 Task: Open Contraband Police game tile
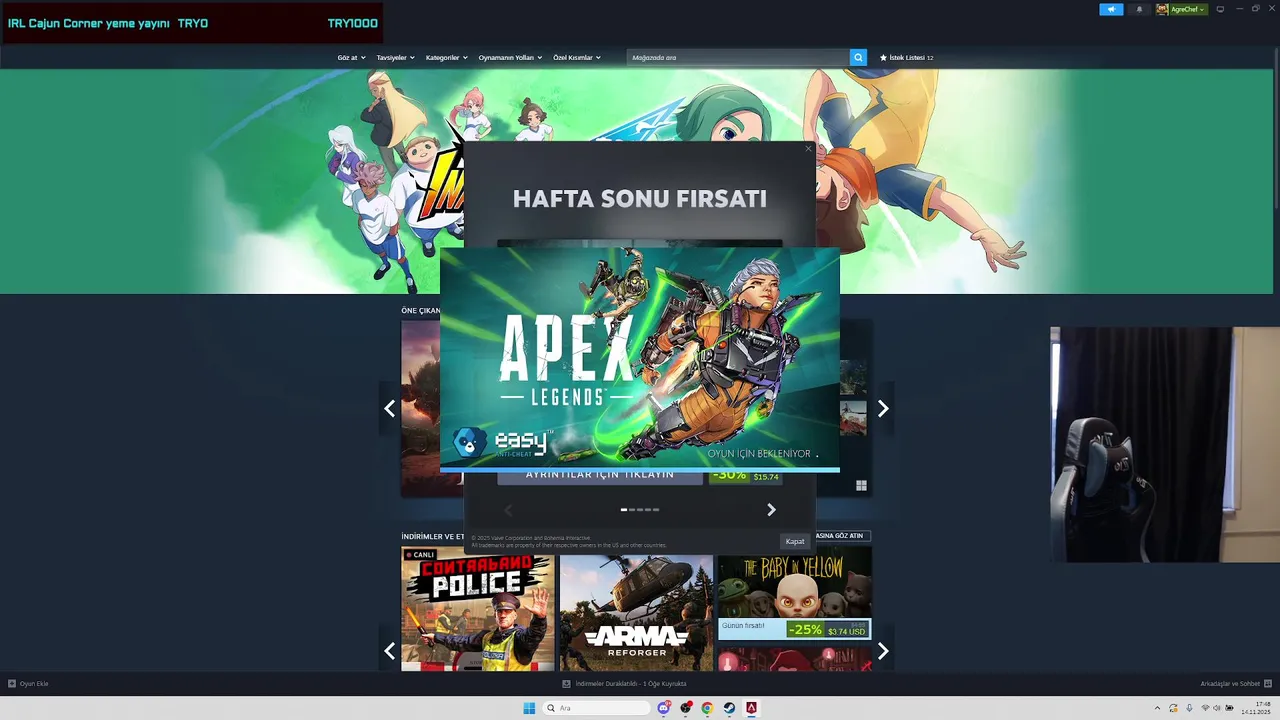click(478, 608)
